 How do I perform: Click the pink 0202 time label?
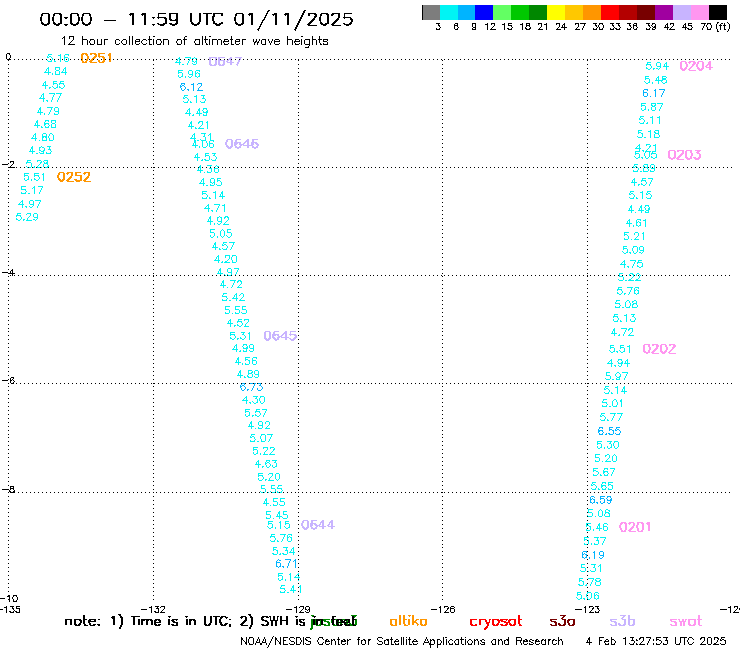tap(659, 349)
